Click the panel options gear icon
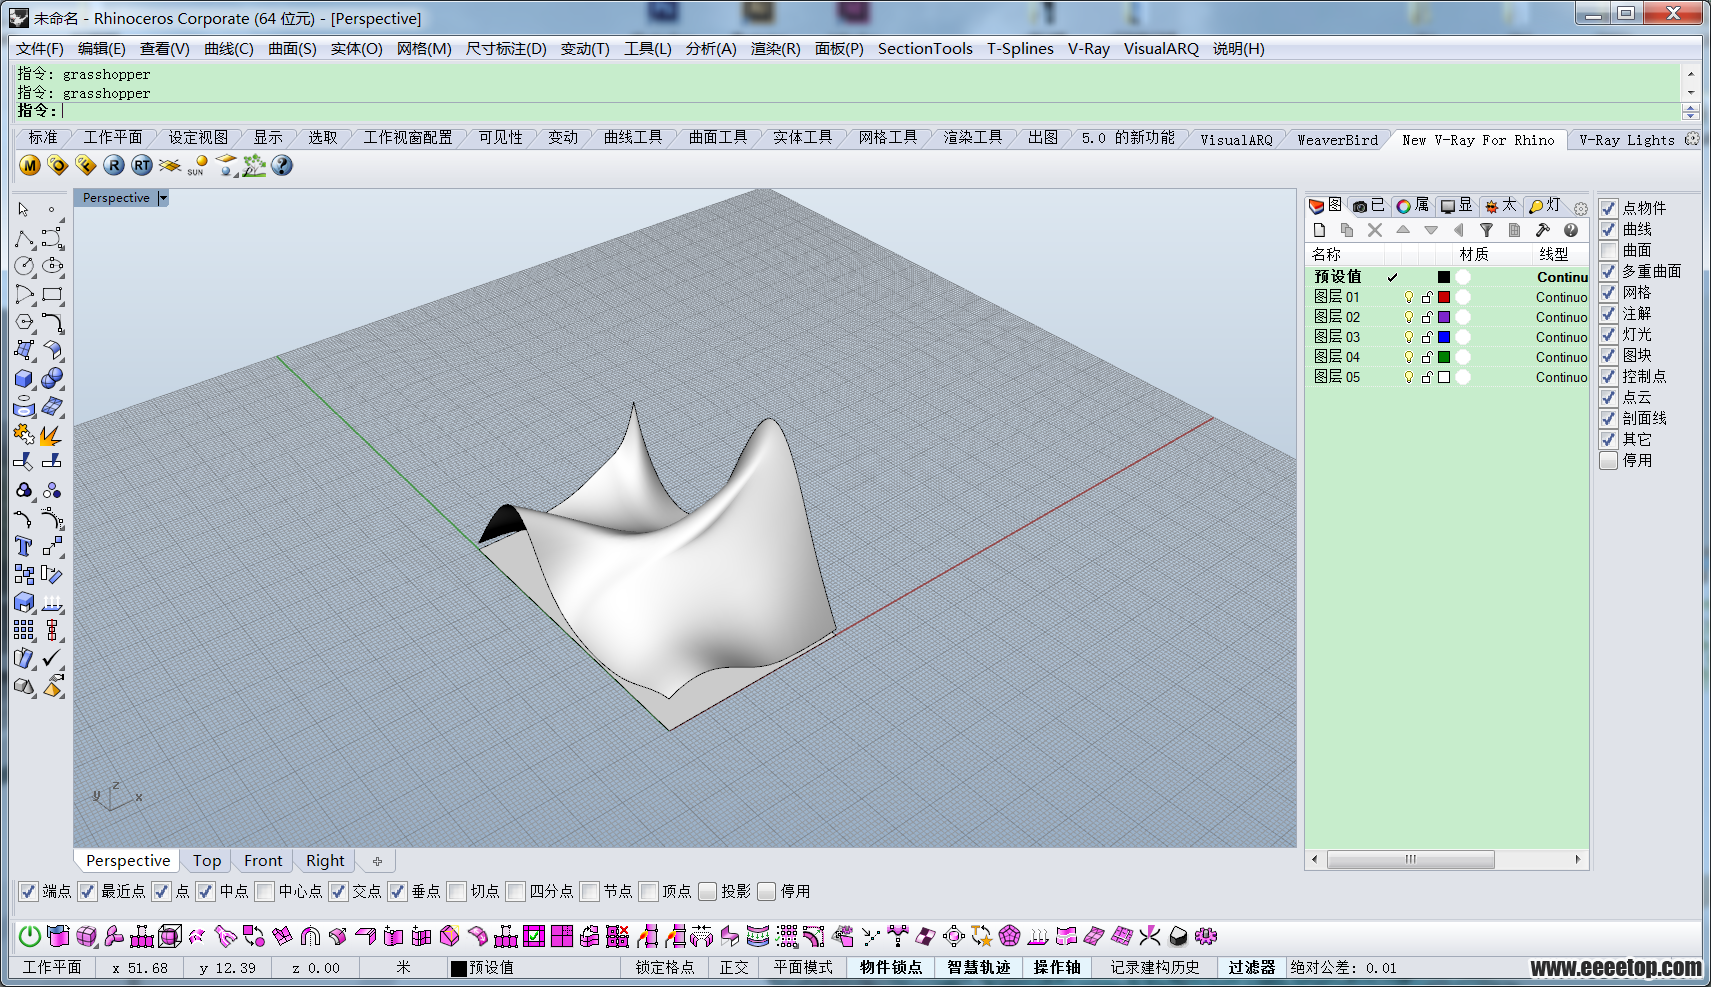The width and height of the screenshot is (1711, 987). click(x=1580, y=208)
